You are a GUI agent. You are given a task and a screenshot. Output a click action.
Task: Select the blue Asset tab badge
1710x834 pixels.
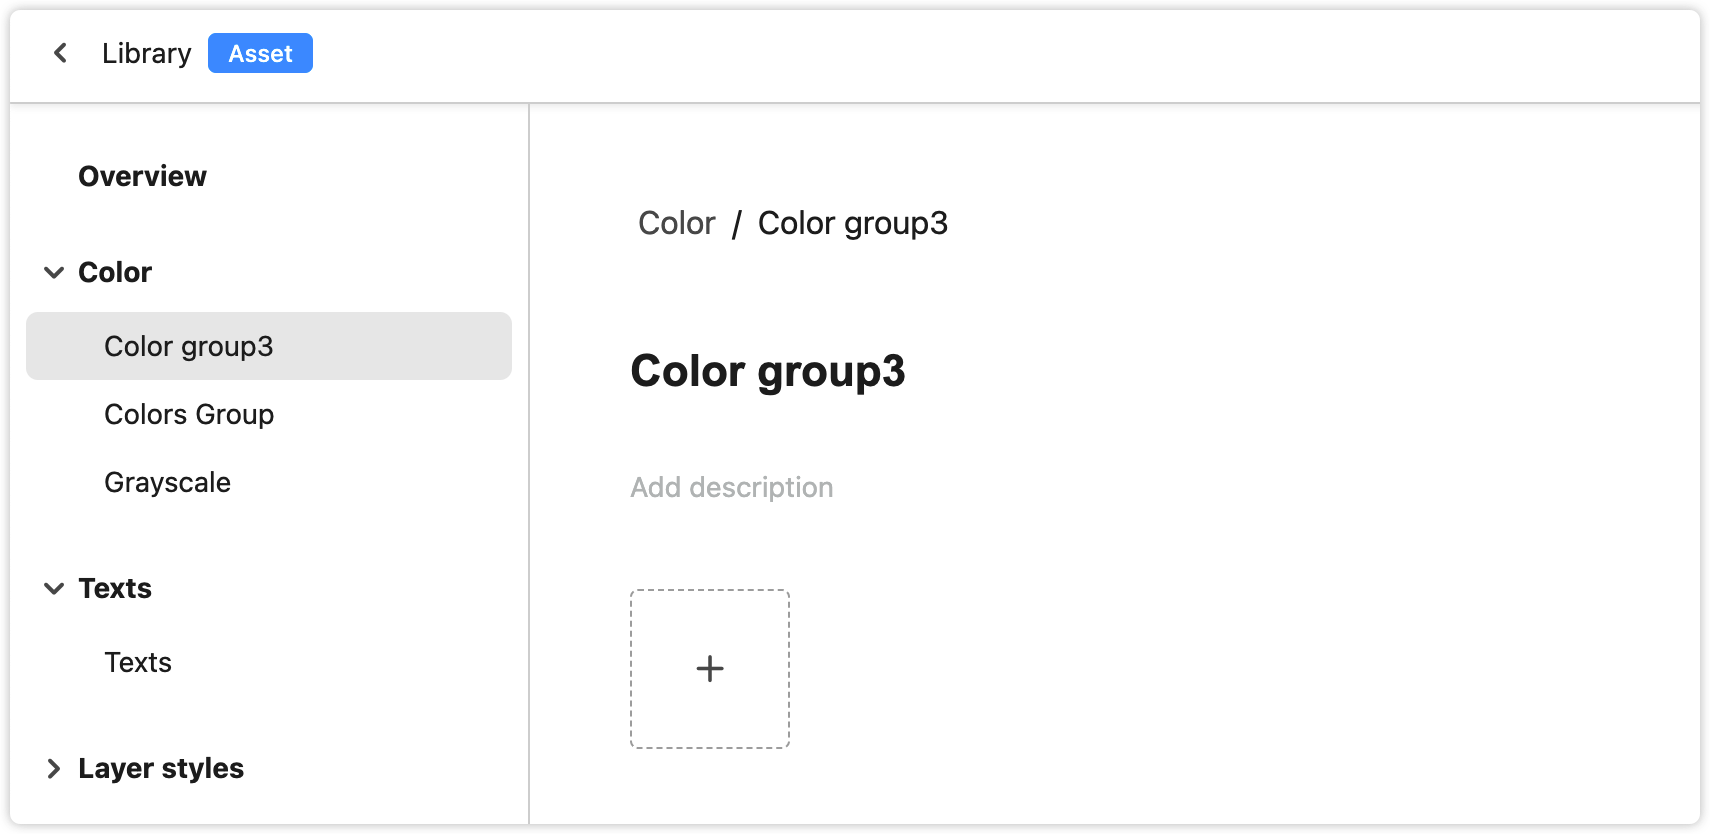(x=260, y=53)
